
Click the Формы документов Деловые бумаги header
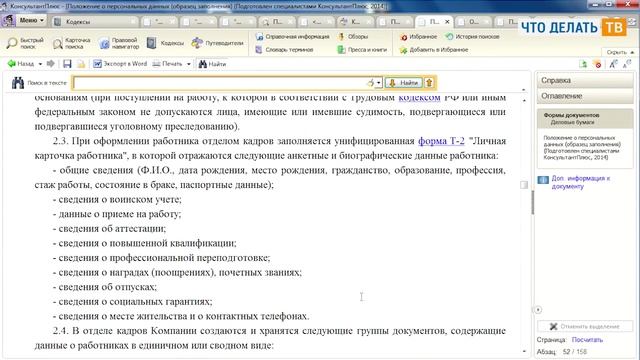coord(585,118)
